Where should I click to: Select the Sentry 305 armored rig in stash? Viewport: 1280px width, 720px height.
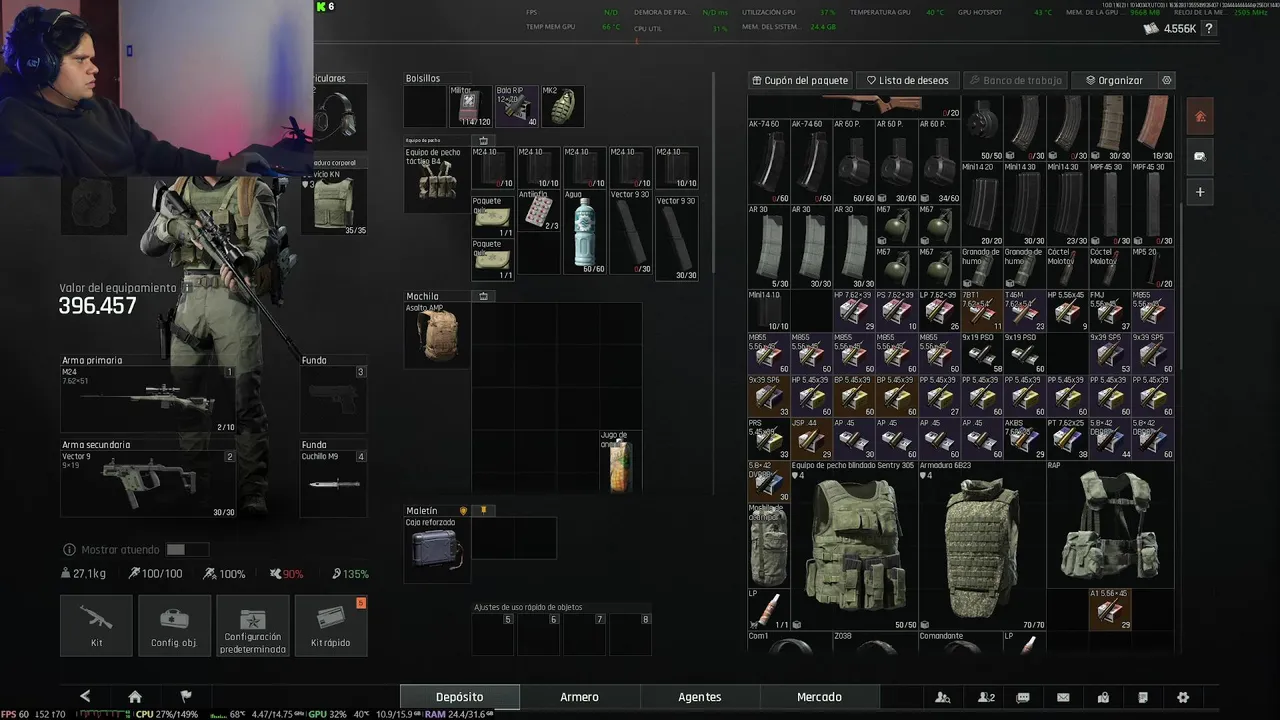[x=853, y=545]
